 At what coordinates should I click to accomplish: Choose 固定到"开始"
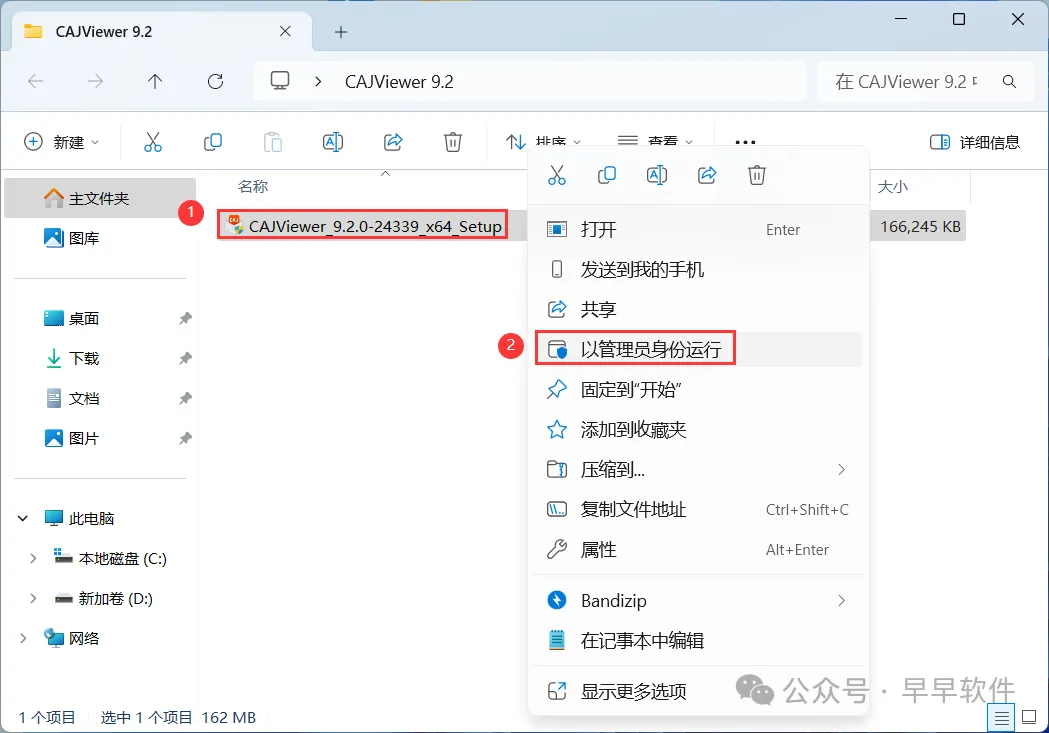(x=698, y=389)
